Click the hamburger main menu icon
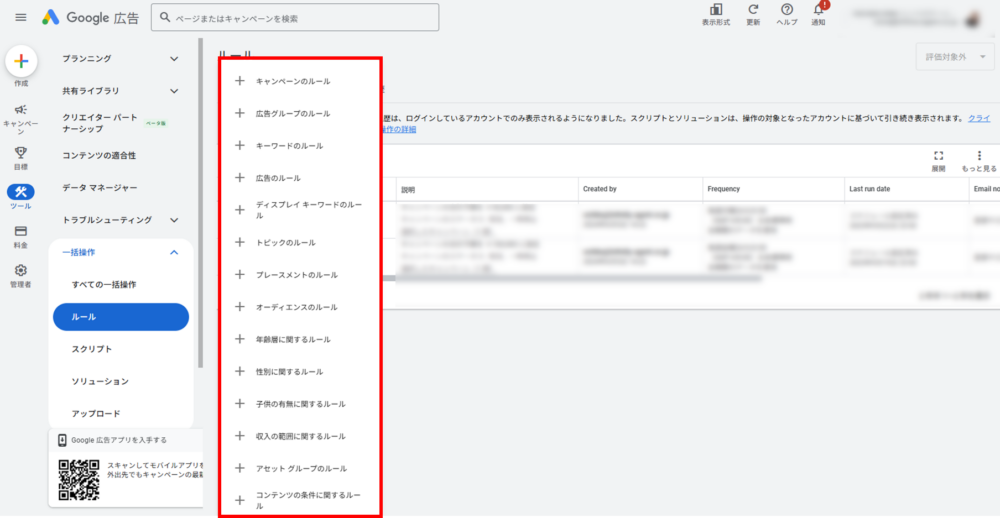Image resolution: width=1000 pixels, height=518 pixels. 21,17
